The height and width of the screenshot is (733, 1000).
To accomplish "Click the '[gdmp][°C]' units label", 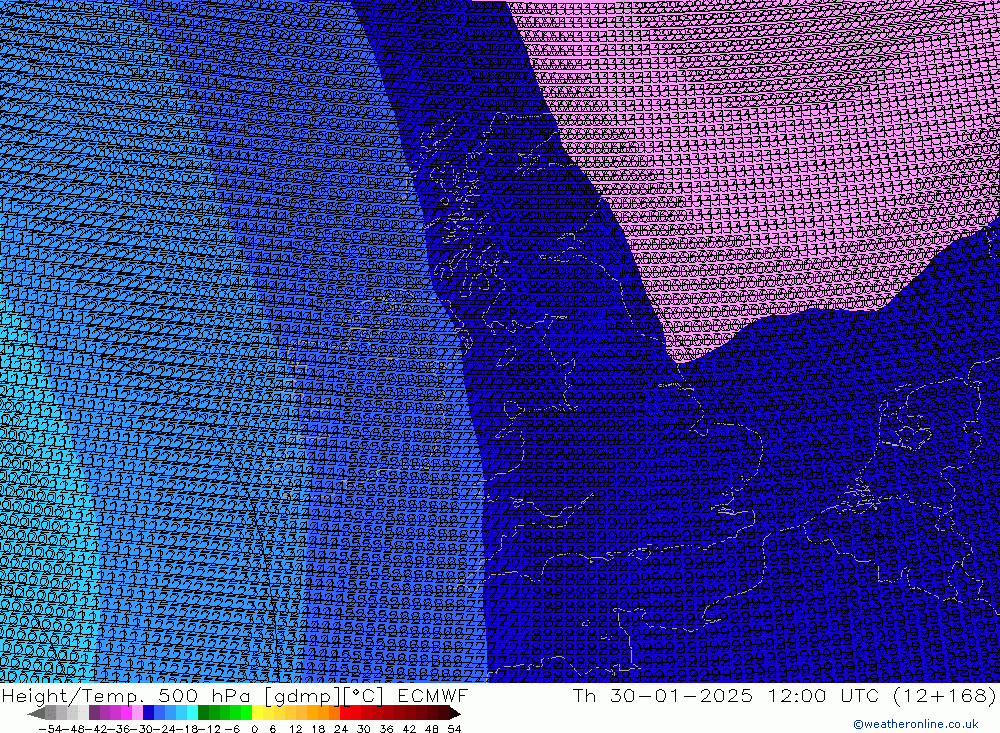I will tap(323, 695).
